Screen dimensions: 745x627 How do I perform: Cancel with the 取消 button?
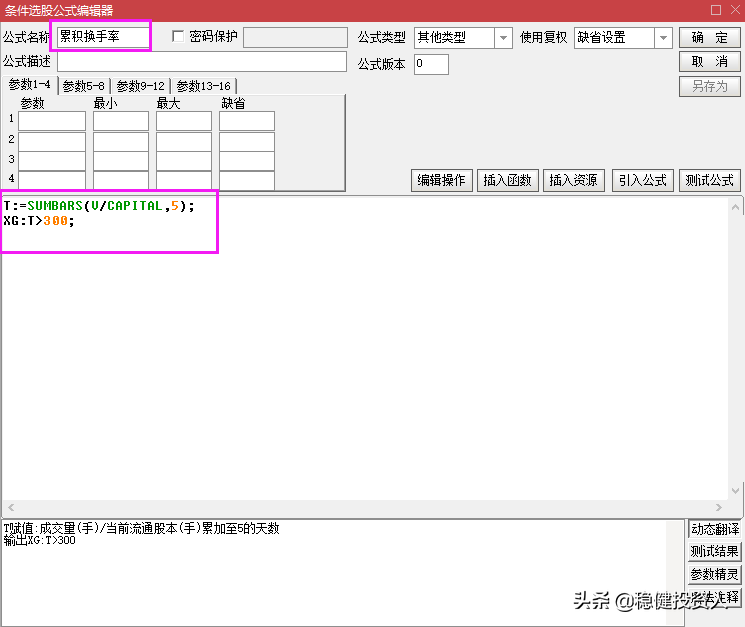709,62
